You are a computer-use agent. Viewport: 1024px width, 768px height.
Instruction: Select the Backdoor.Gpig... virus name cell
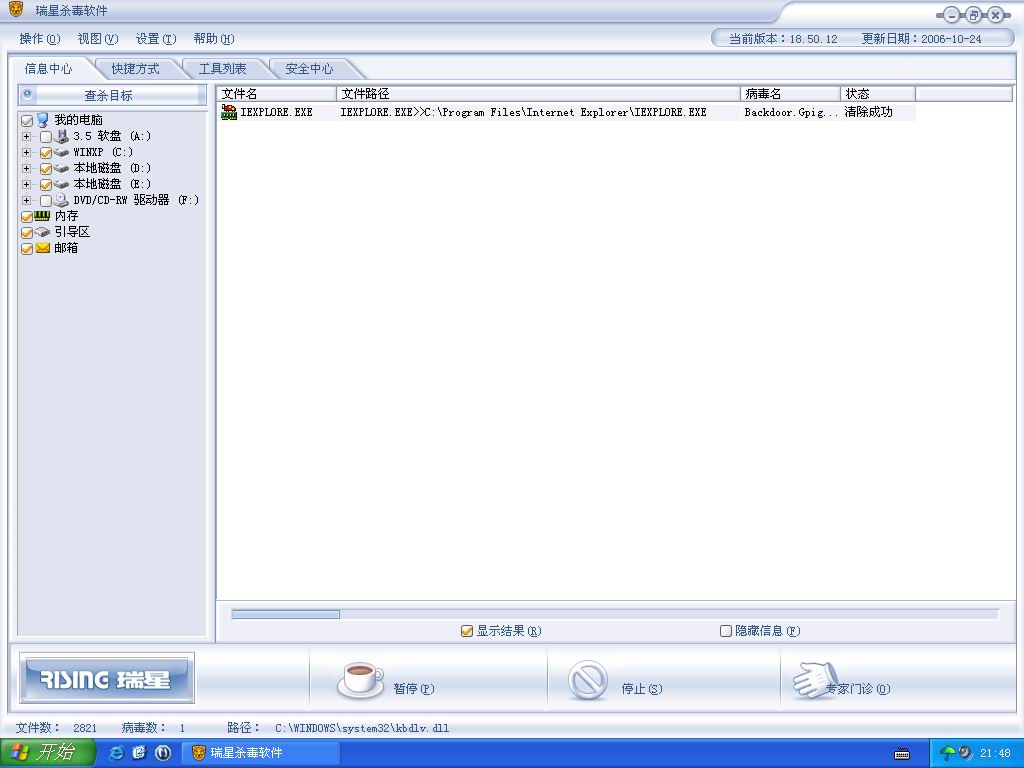pyautogui.click(x=790, y=112)
